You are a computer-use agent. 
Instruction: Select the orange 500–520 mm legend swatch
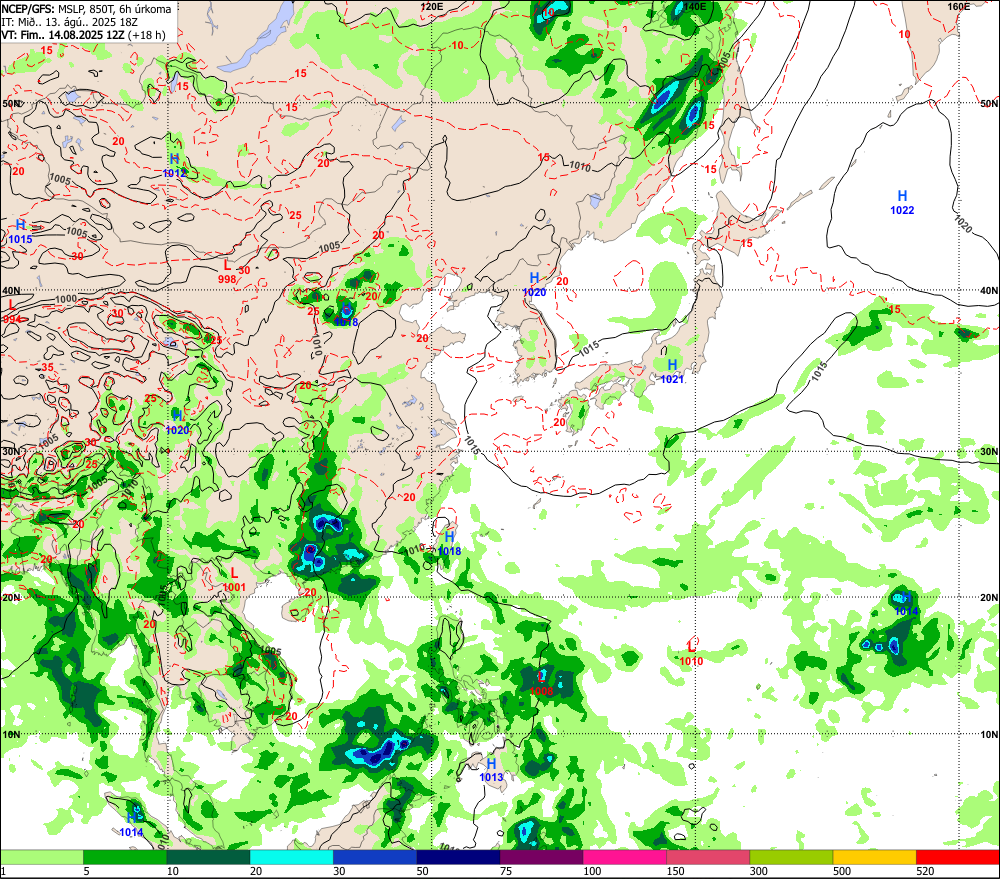coord(874,857)
